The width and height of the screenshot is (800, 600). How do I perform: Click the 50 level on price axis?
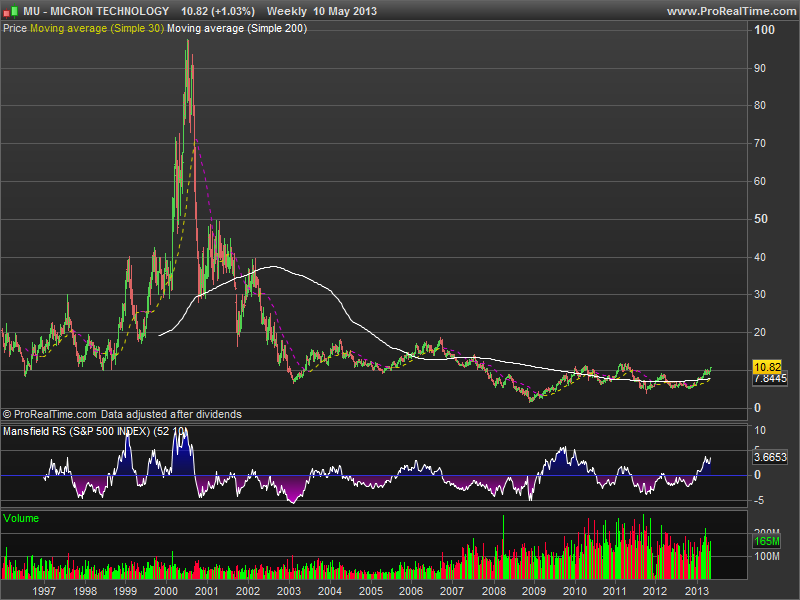click(x=761, y=219)
